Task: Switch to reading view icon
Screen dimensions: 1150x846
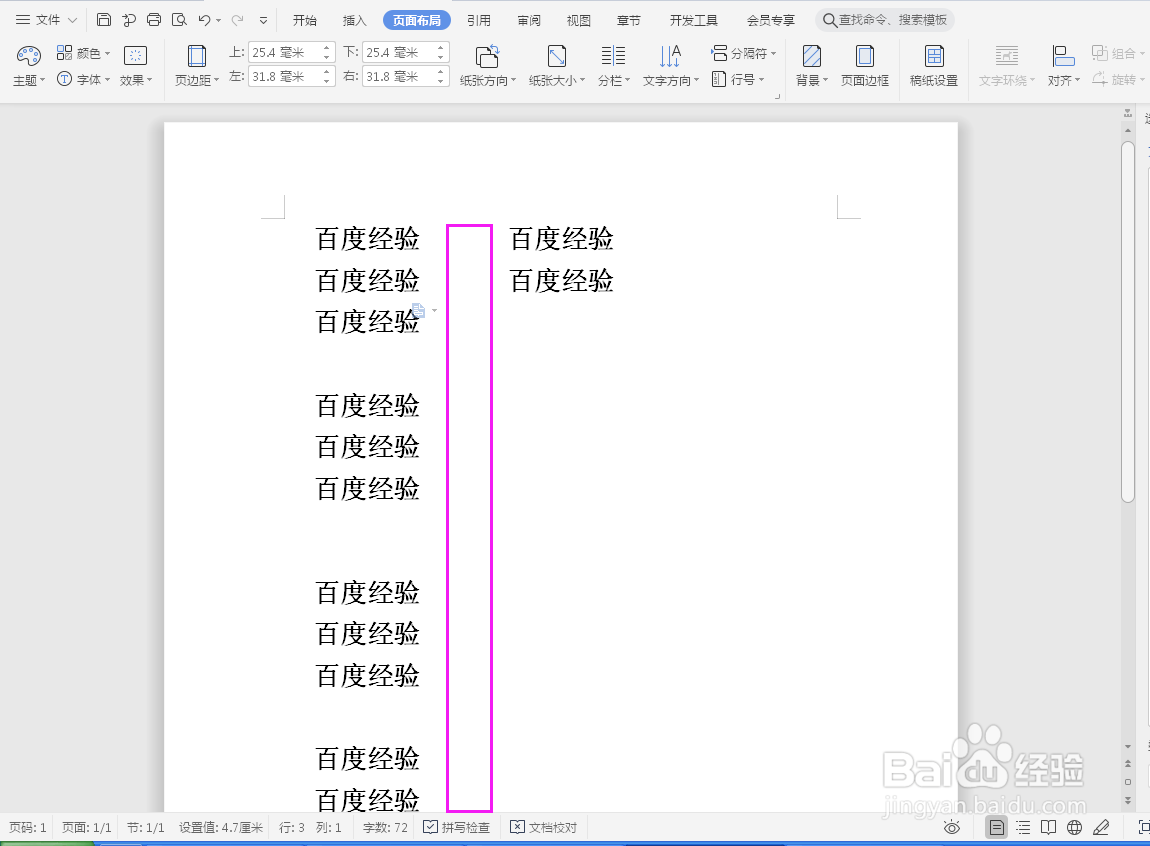Action: [x=1049, y=828]
